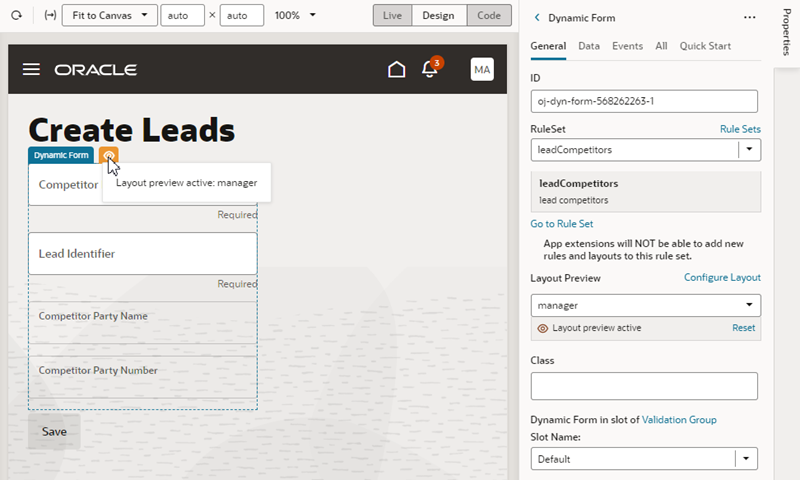Select the All tab
Viewport: 800px width, 480px height.
(x=661, y=46)
